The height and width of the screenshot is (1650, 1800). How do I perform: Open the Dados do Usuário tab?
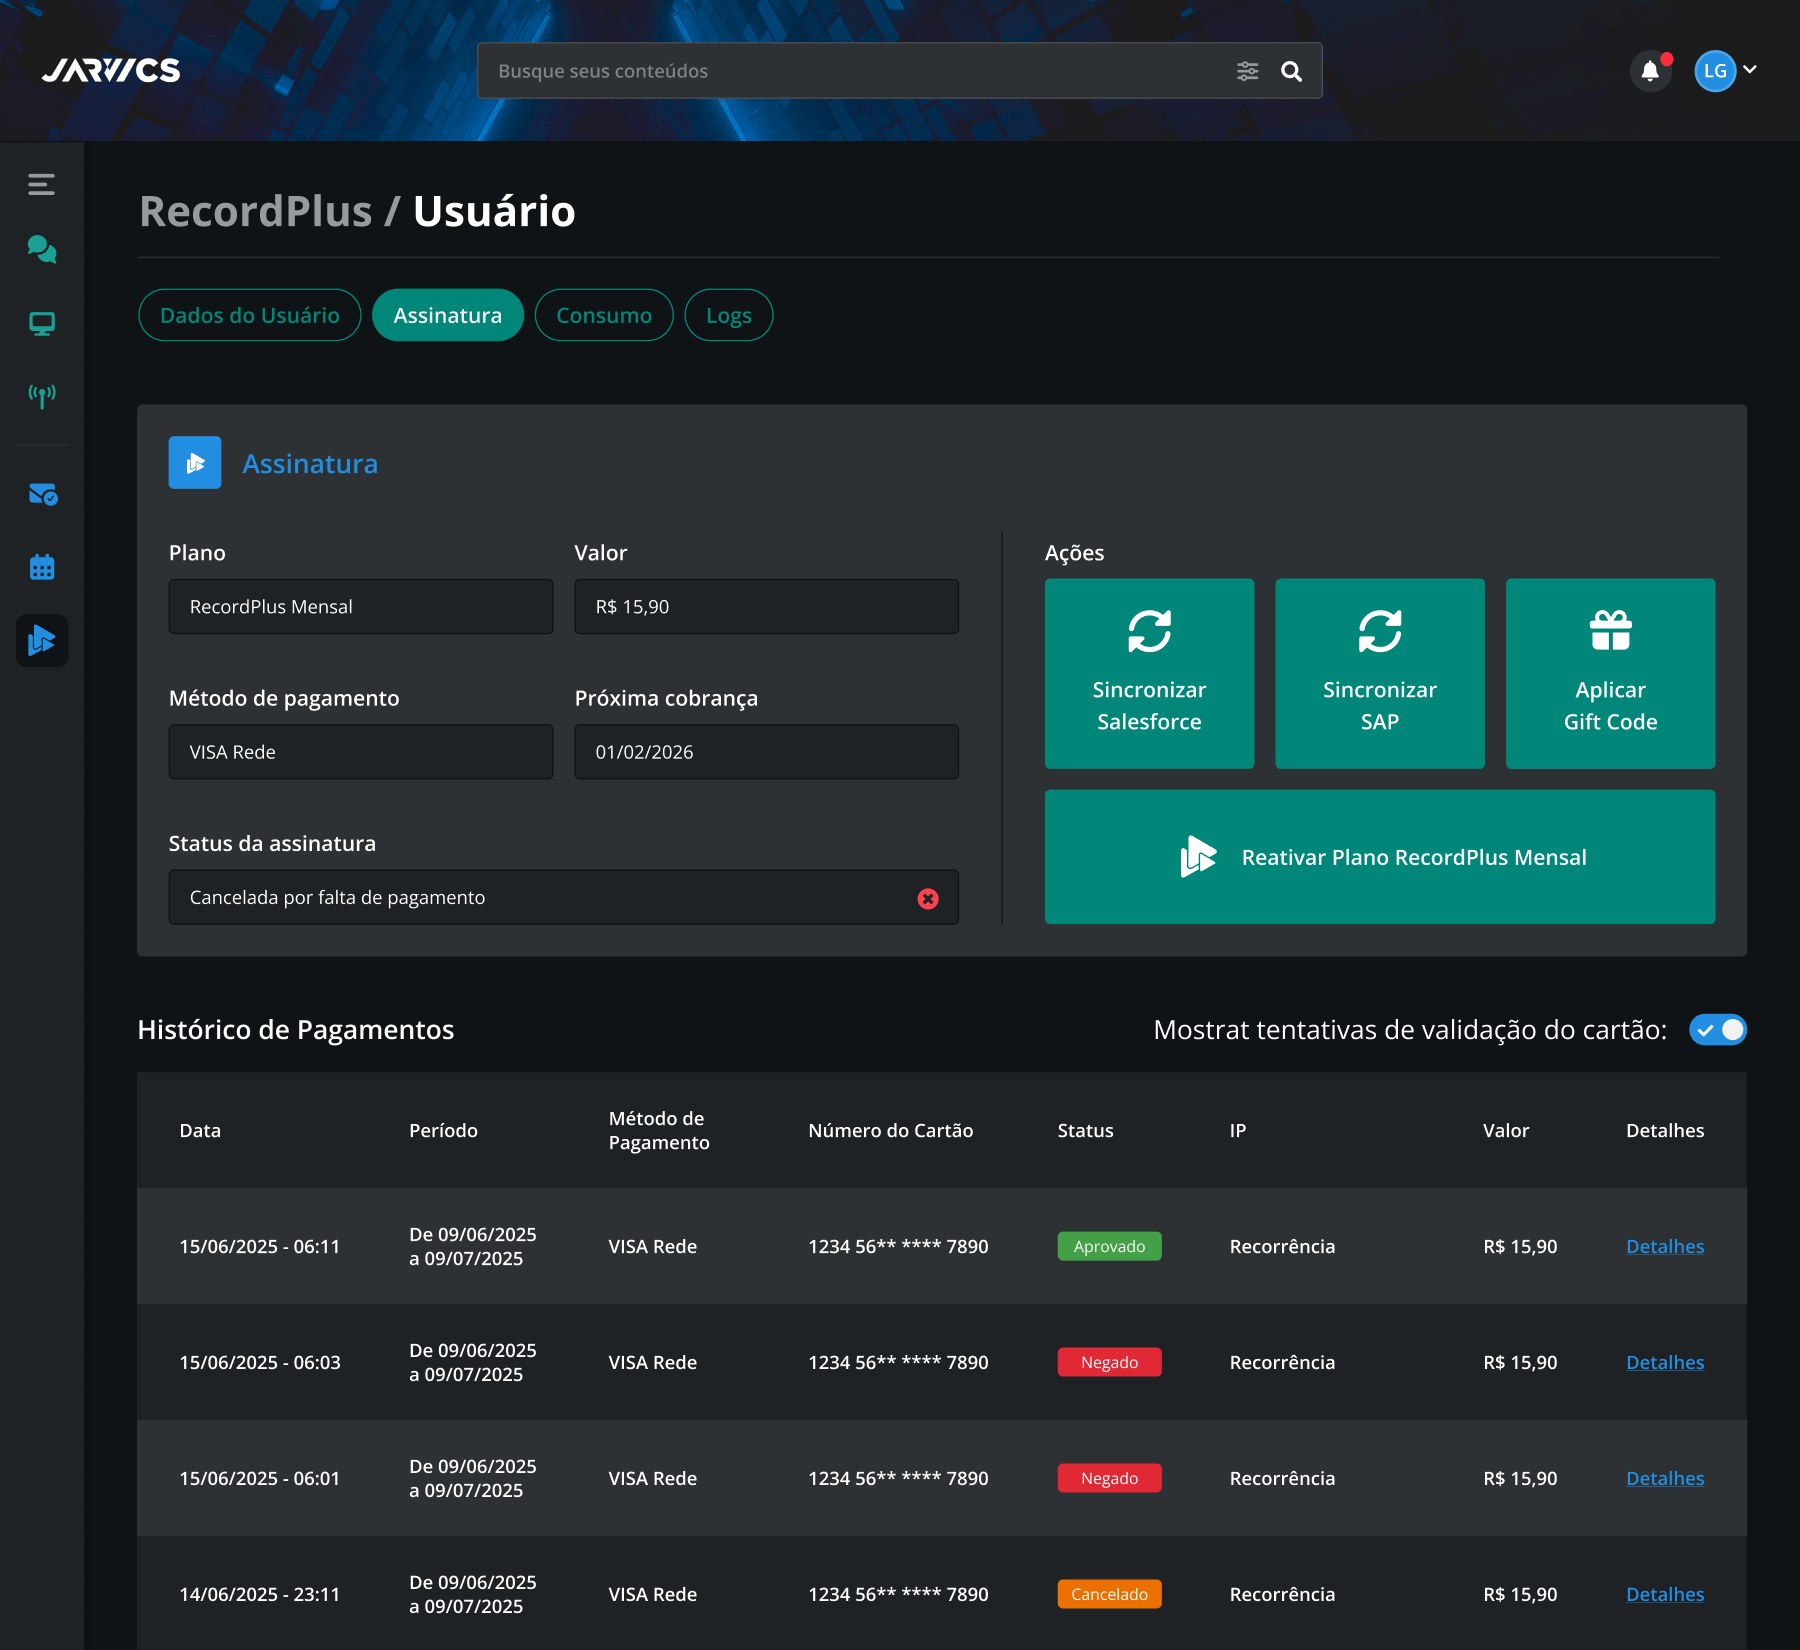click(x=250, y=315)
